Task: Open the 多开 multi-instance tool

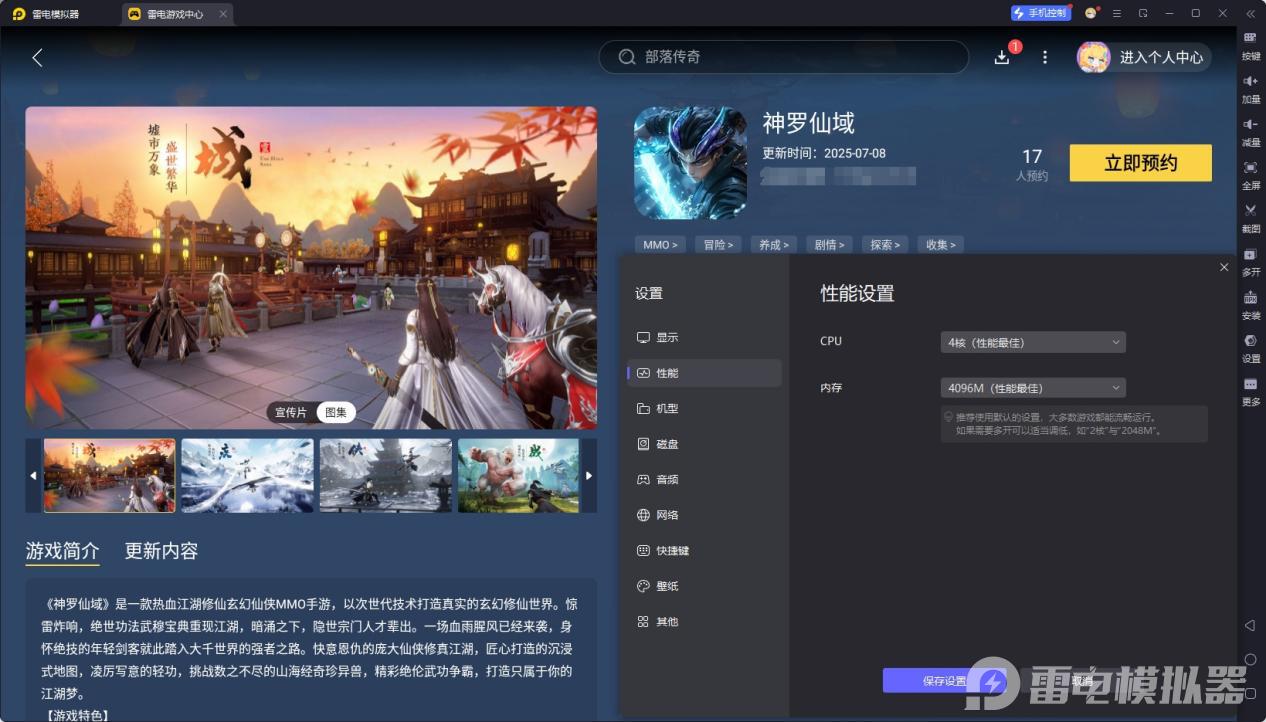Action: click(1251, 261)
